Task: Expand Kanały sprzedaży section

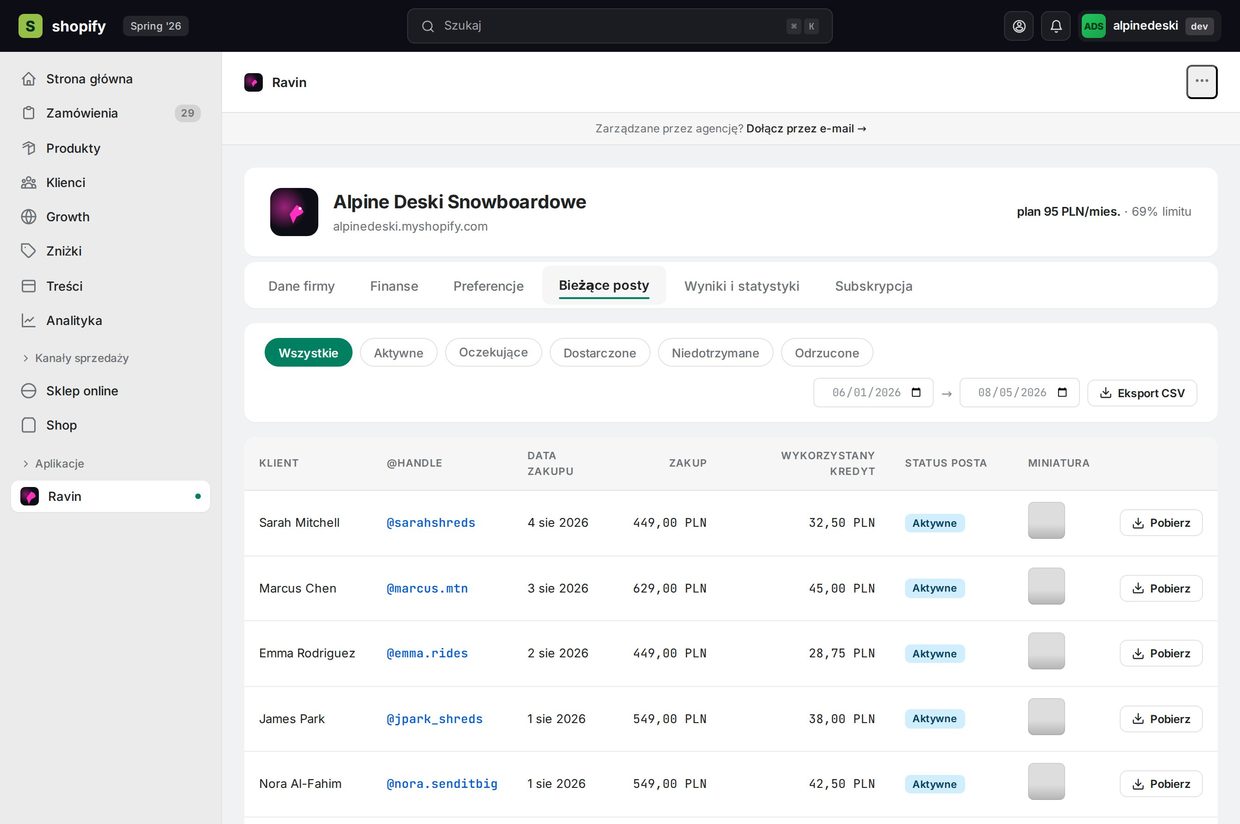Action: pyautogui.click(x=75, y=358)
